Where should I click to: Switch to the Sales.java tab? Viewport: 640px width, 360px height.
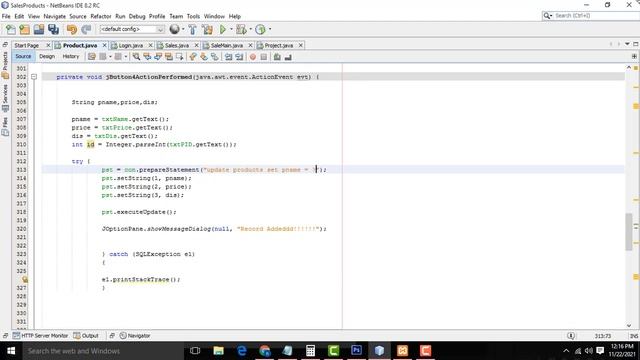[x=177, y=45]
